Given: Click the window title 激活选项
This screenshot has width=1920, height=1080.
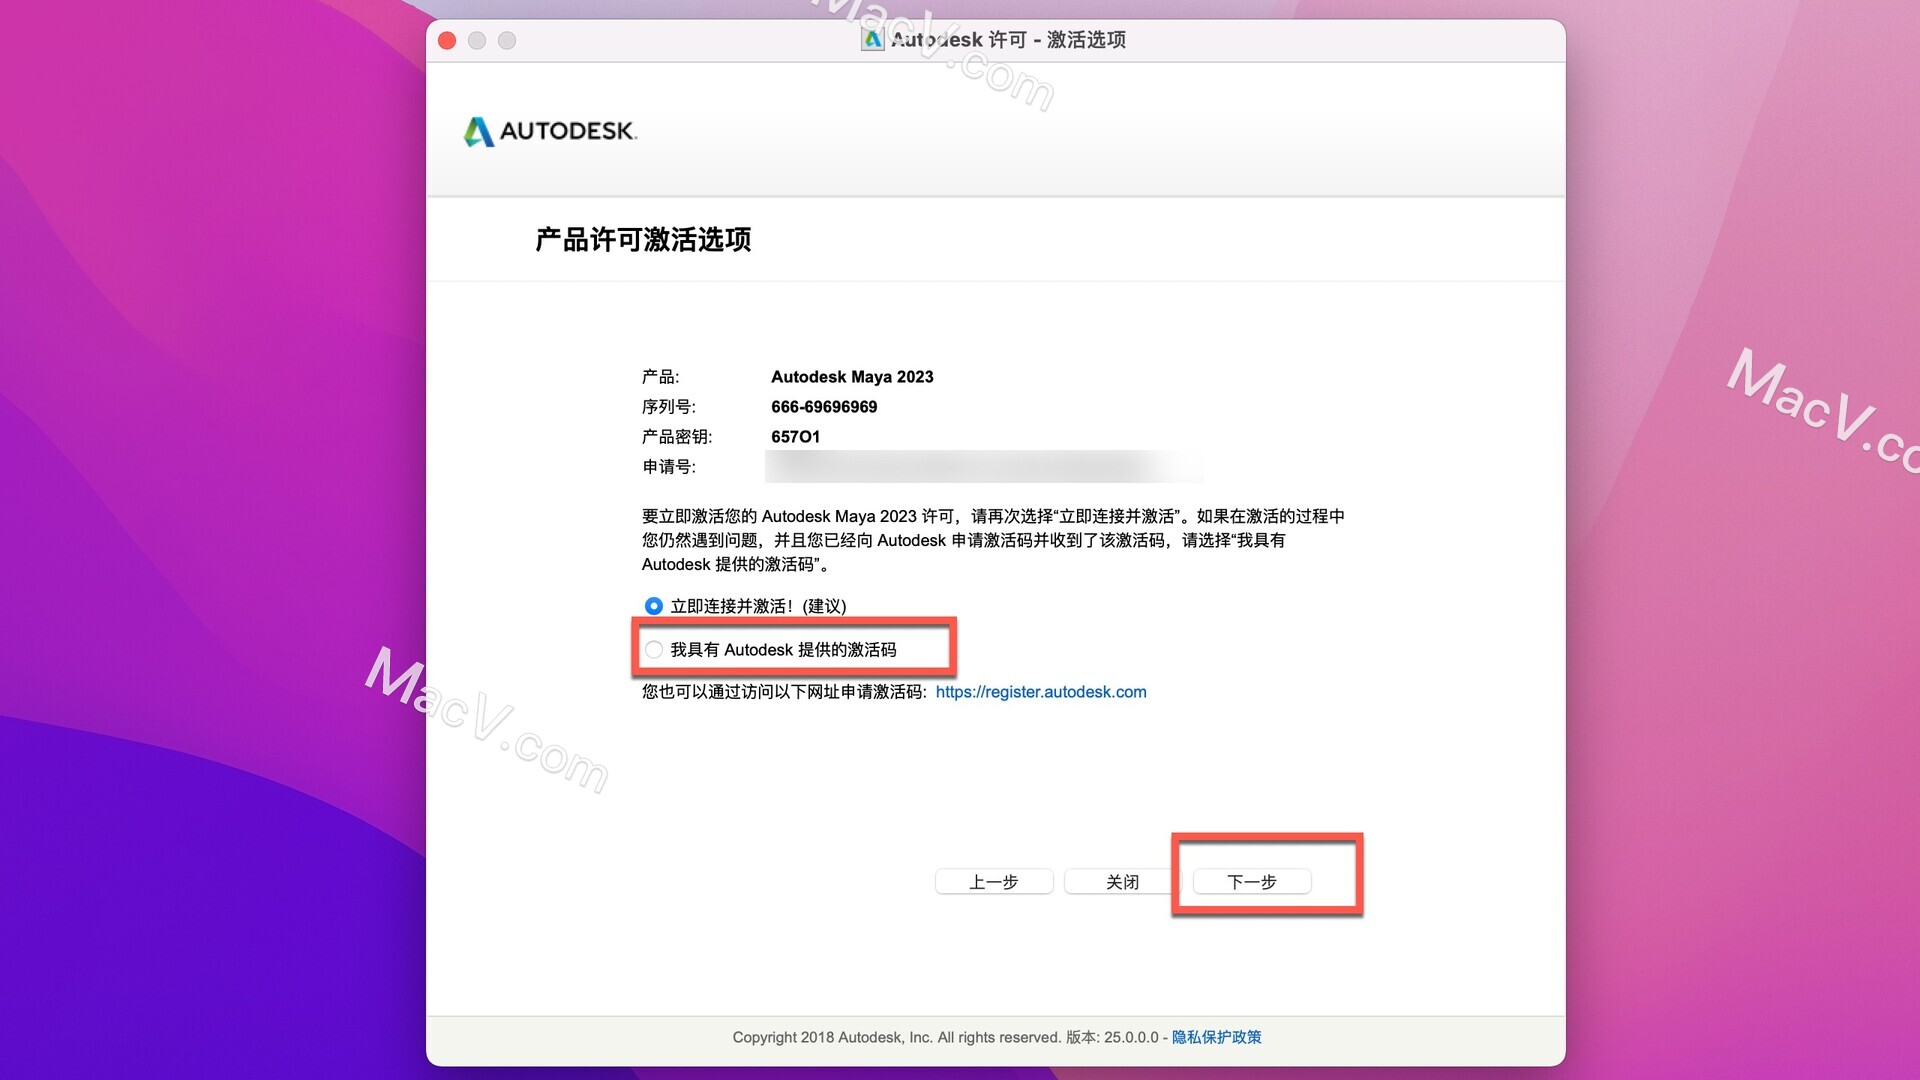Looking at the screenshot, I should point(1086,40).
